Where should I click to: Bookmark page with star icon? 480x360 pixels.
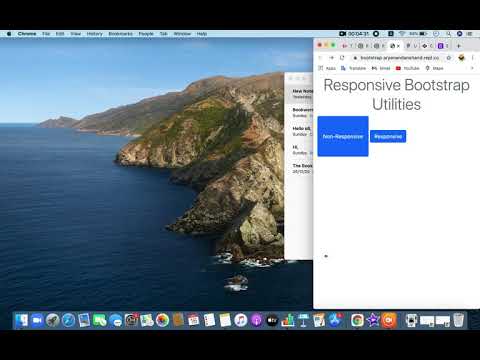pos(449,58)
